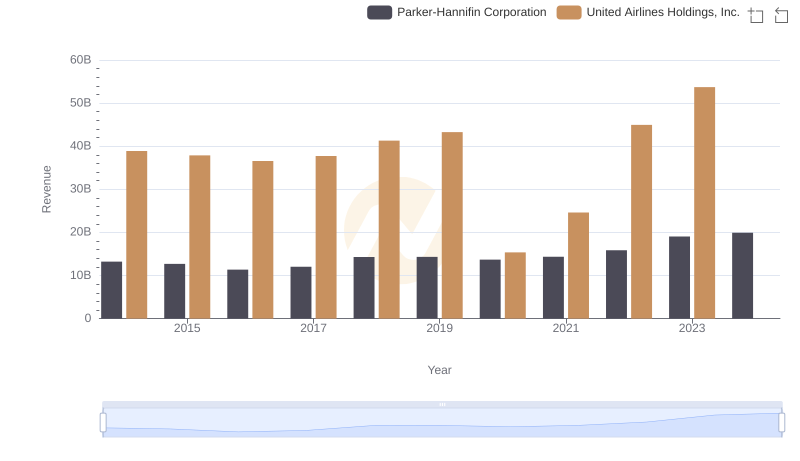Select the Parker-Hannifin bar for 2023
This screenshot has height=461, width=800.
[x=679, y=277]
